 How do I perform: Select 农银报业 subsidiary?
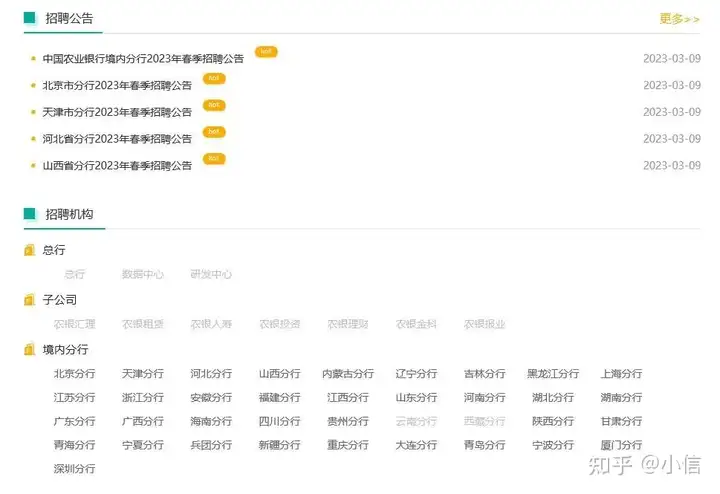tap(485, 324)
